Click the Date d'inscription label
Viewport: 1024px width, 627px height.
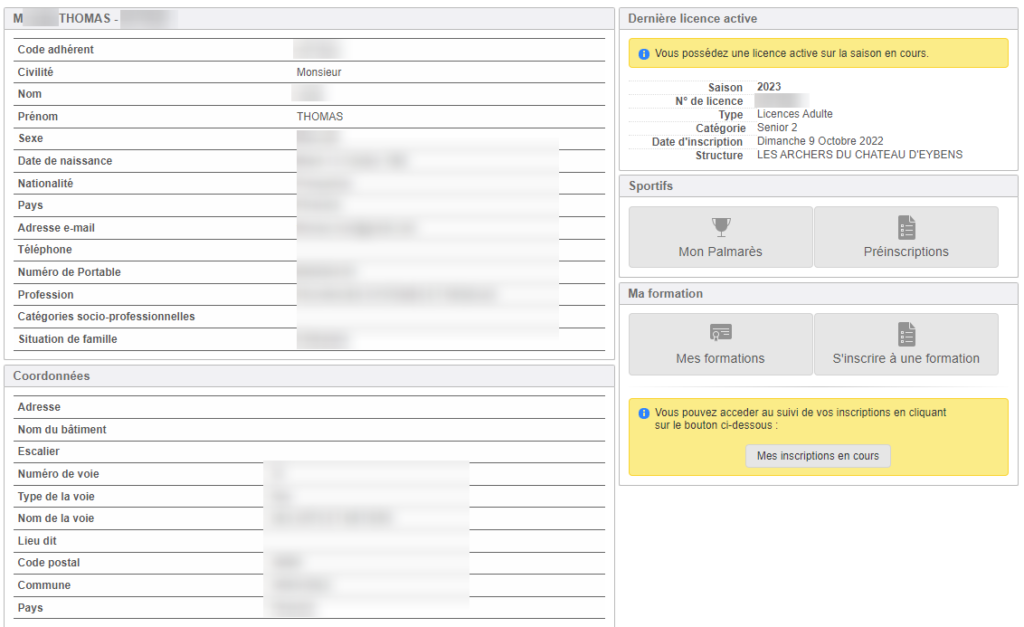point(697,142)
